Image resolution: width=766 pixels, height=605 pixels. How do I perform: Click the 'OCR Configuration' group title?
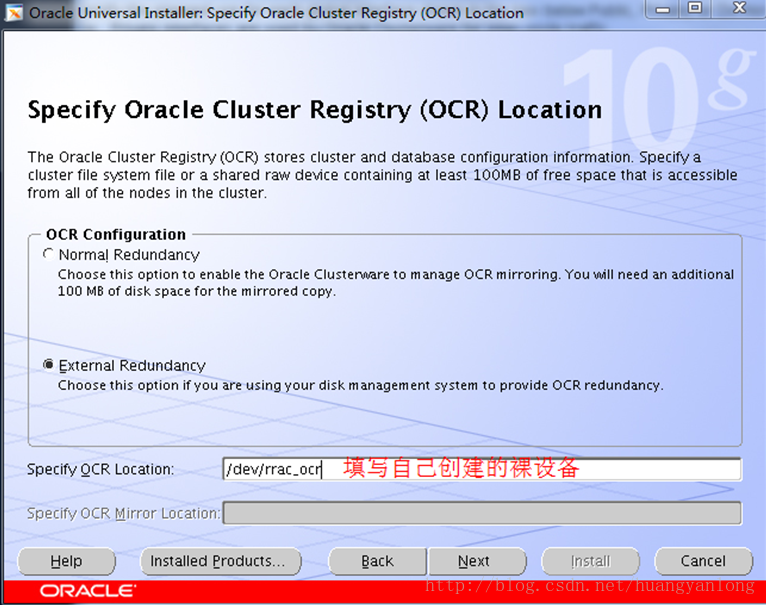click(116, 234)
